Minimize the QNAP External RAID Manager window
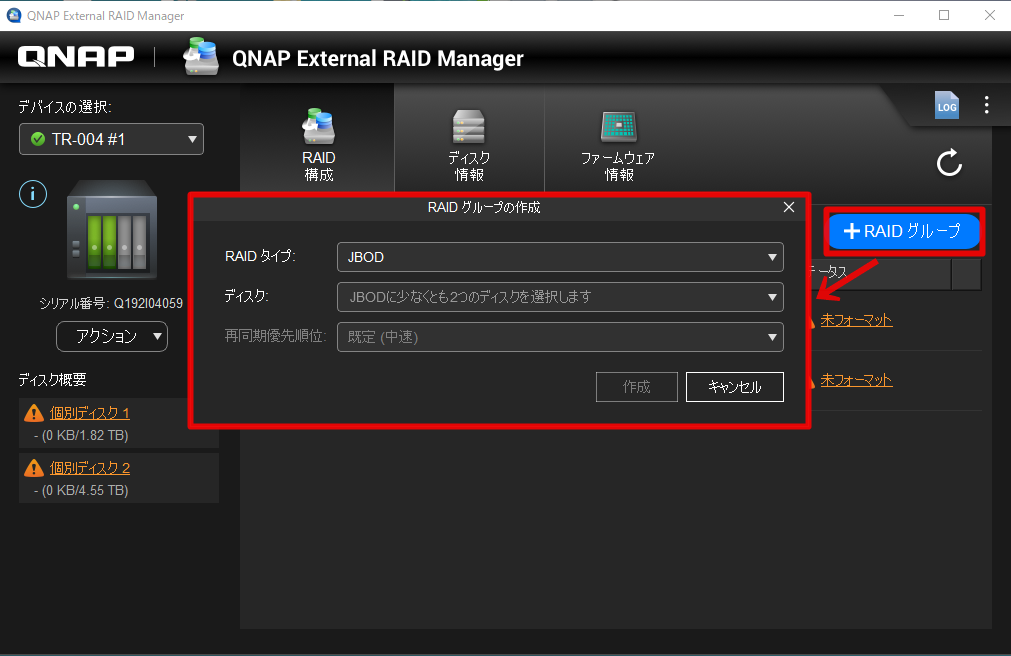 click(899, 15)
